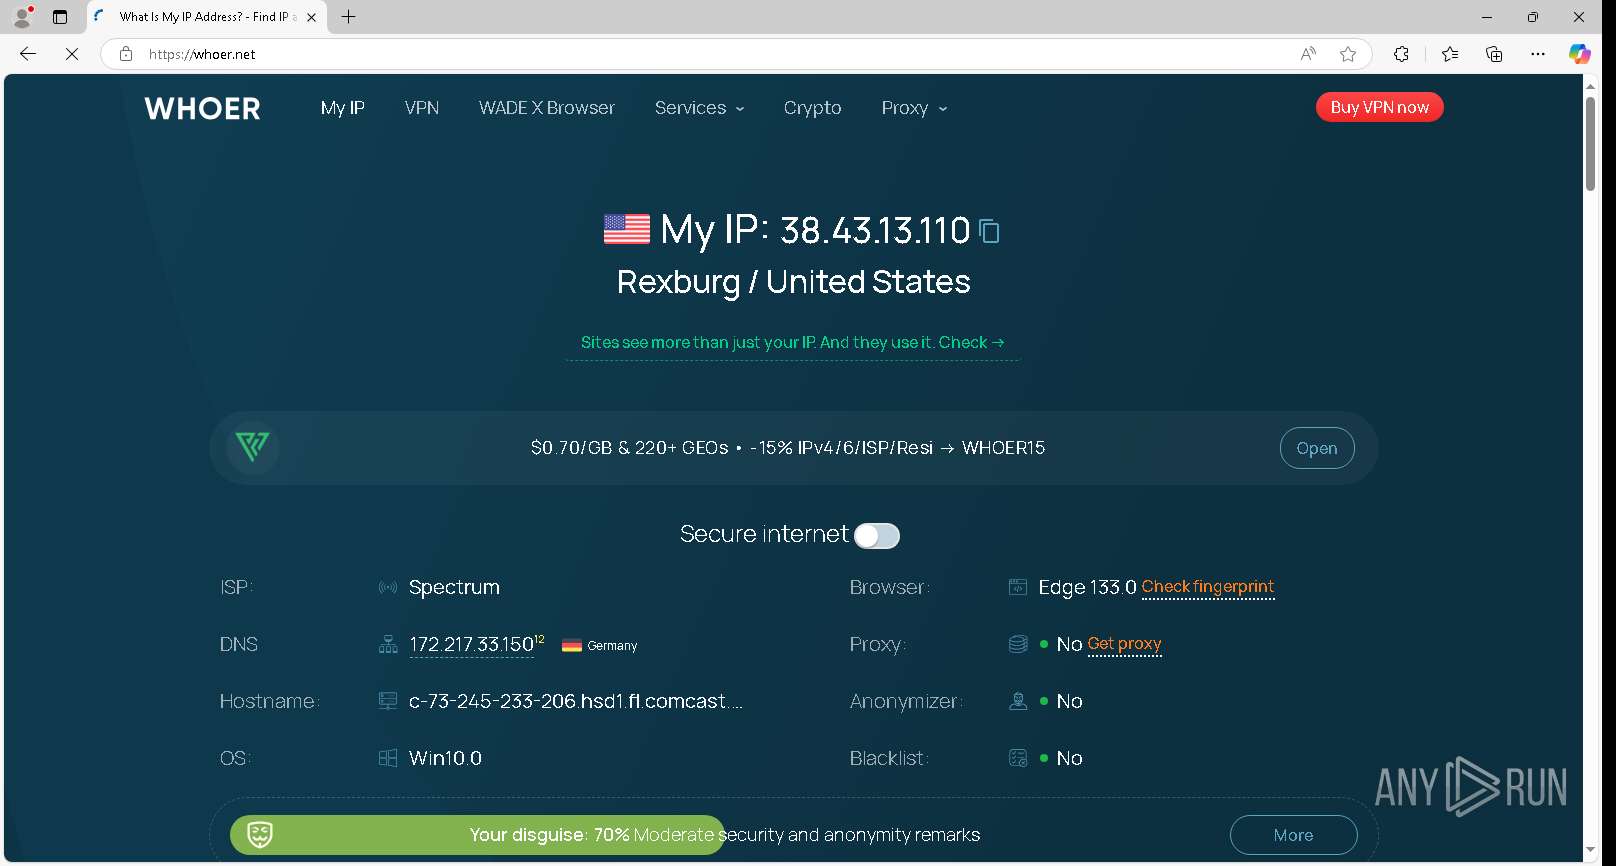Viewport: 1616px width, 866px height.
Task: Open browser Extensions icon
Action: 1401,54
